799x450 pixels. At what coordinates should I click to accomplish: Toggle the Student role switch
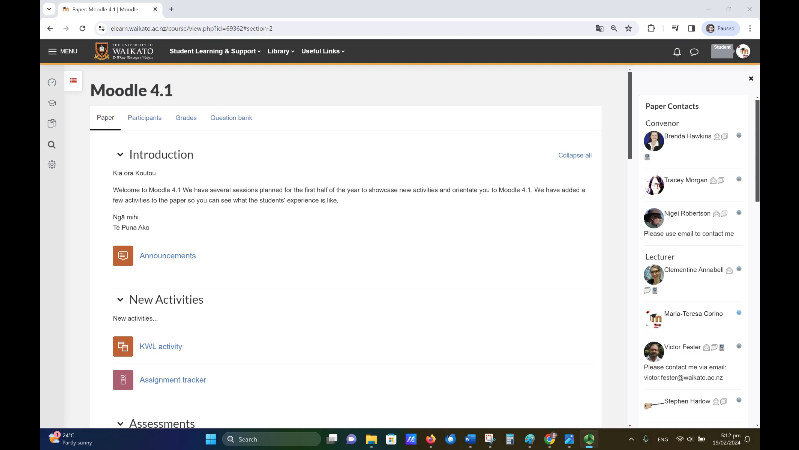722,51
